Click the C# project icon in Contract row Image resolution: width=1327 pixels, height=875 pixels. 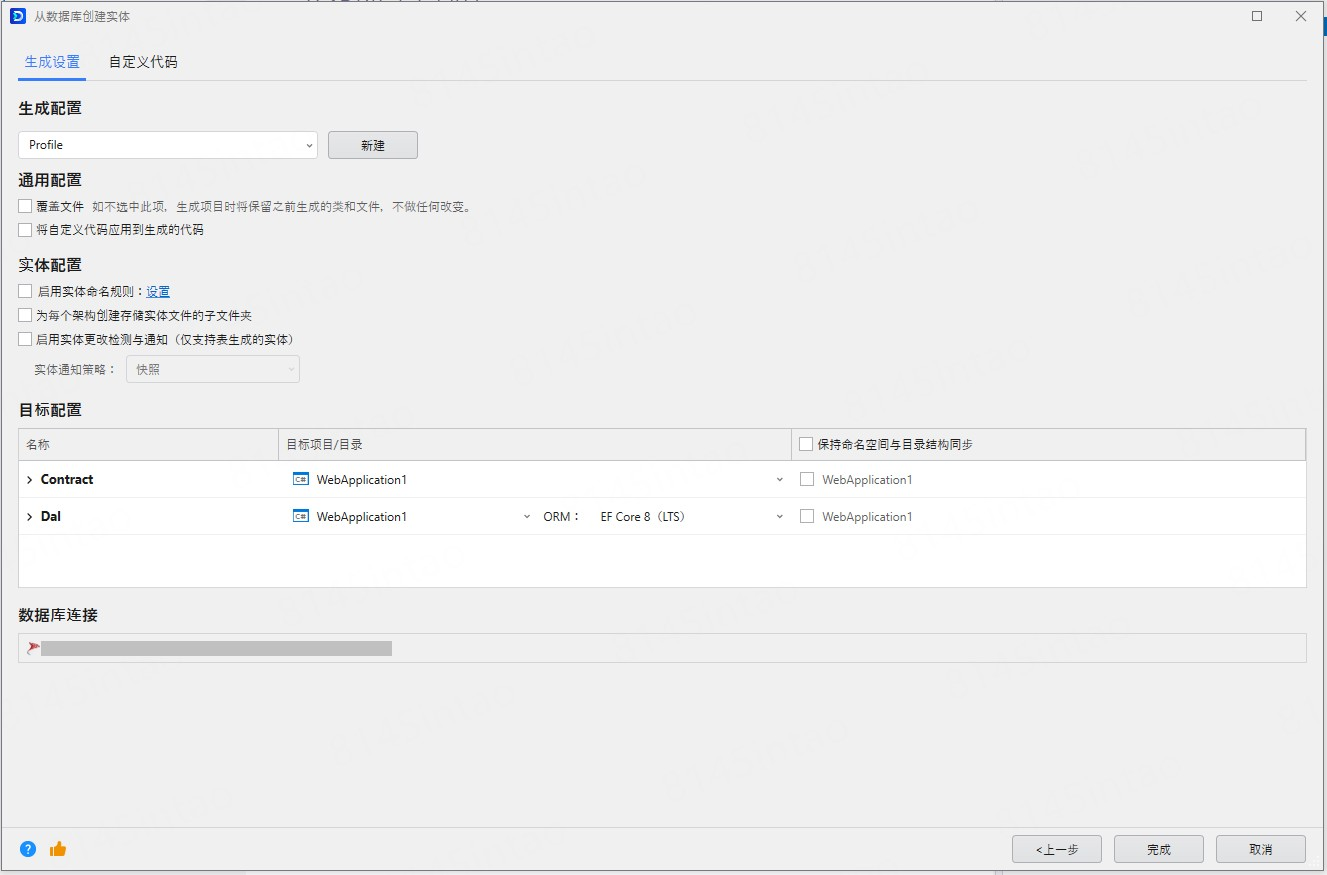[x=300, y=480]
